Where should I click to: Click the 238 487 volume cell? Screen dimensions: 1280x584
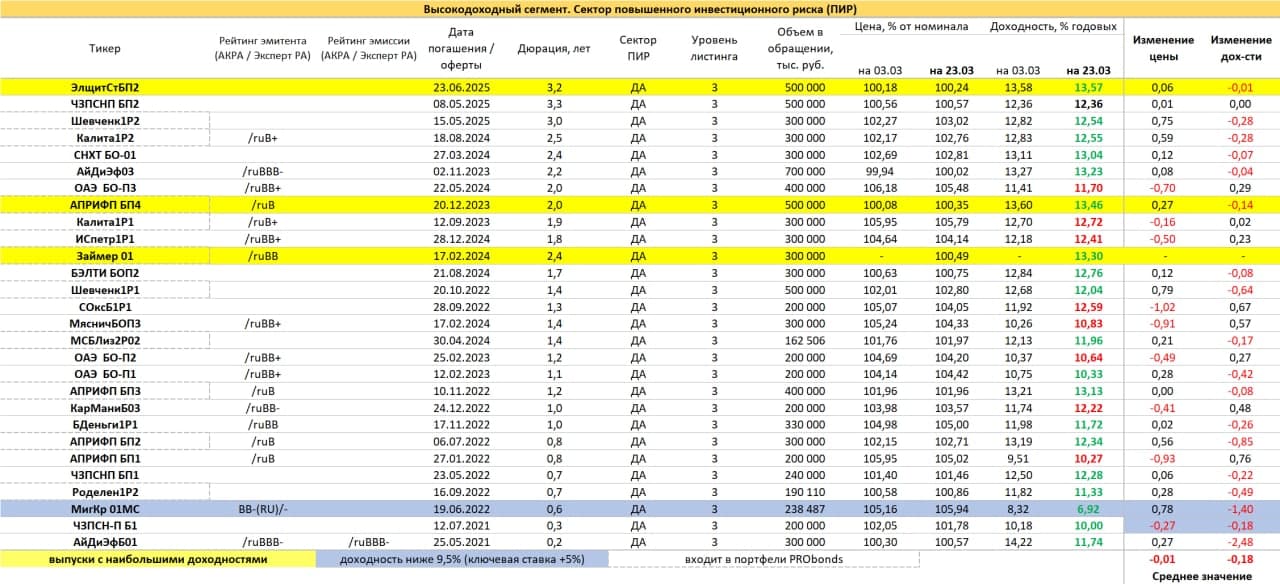tap(798, 509)
